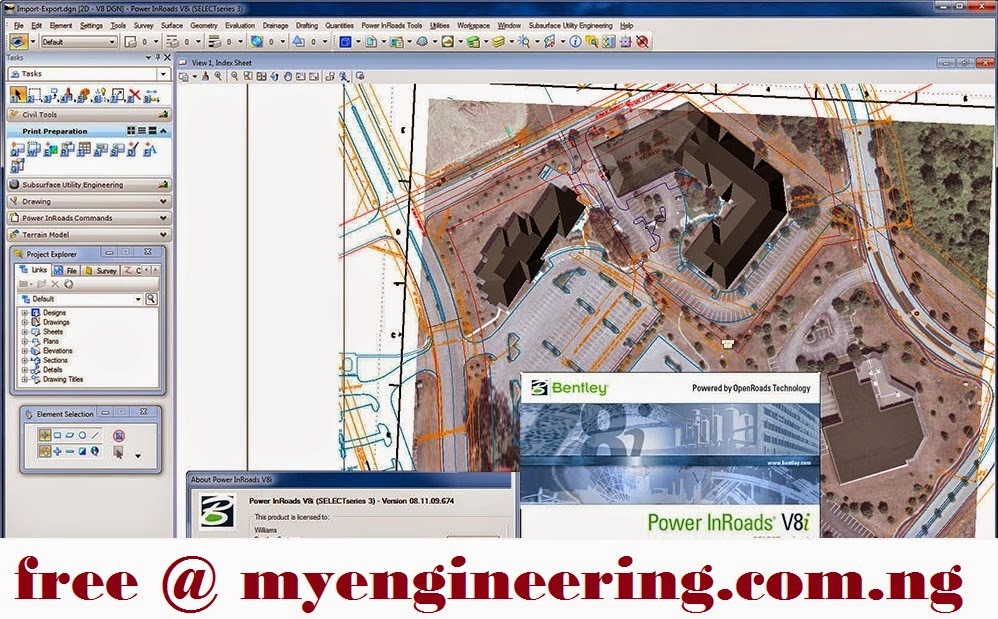This screenshot has width=998, height=619.
Task: Select the Pan View hand icon
Action: tap(288, 76)
